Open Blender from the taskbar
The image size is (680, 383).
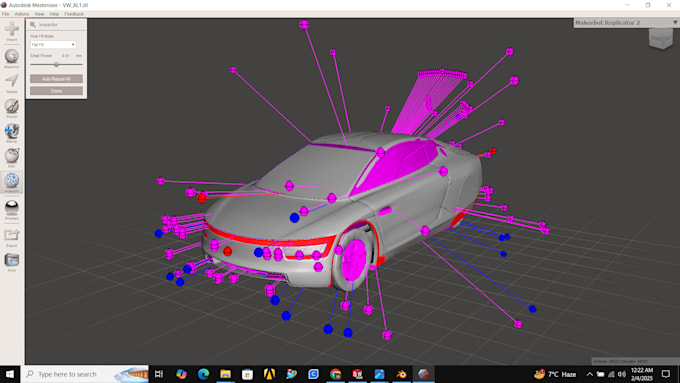pos(401,374)
